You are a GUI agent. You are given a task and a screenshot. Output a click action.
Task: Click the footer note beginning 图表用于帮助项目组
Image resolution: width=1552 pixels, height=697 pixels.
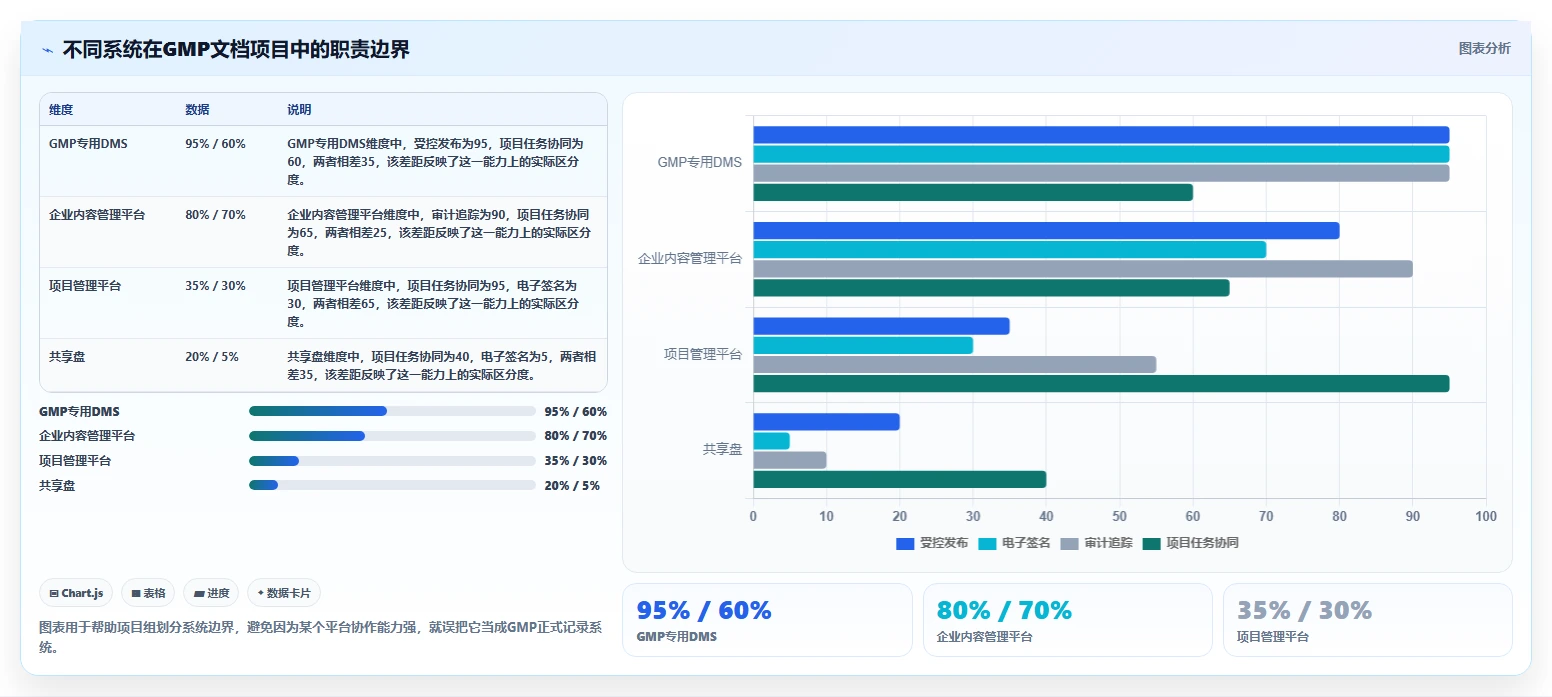[x=320, y=637]
